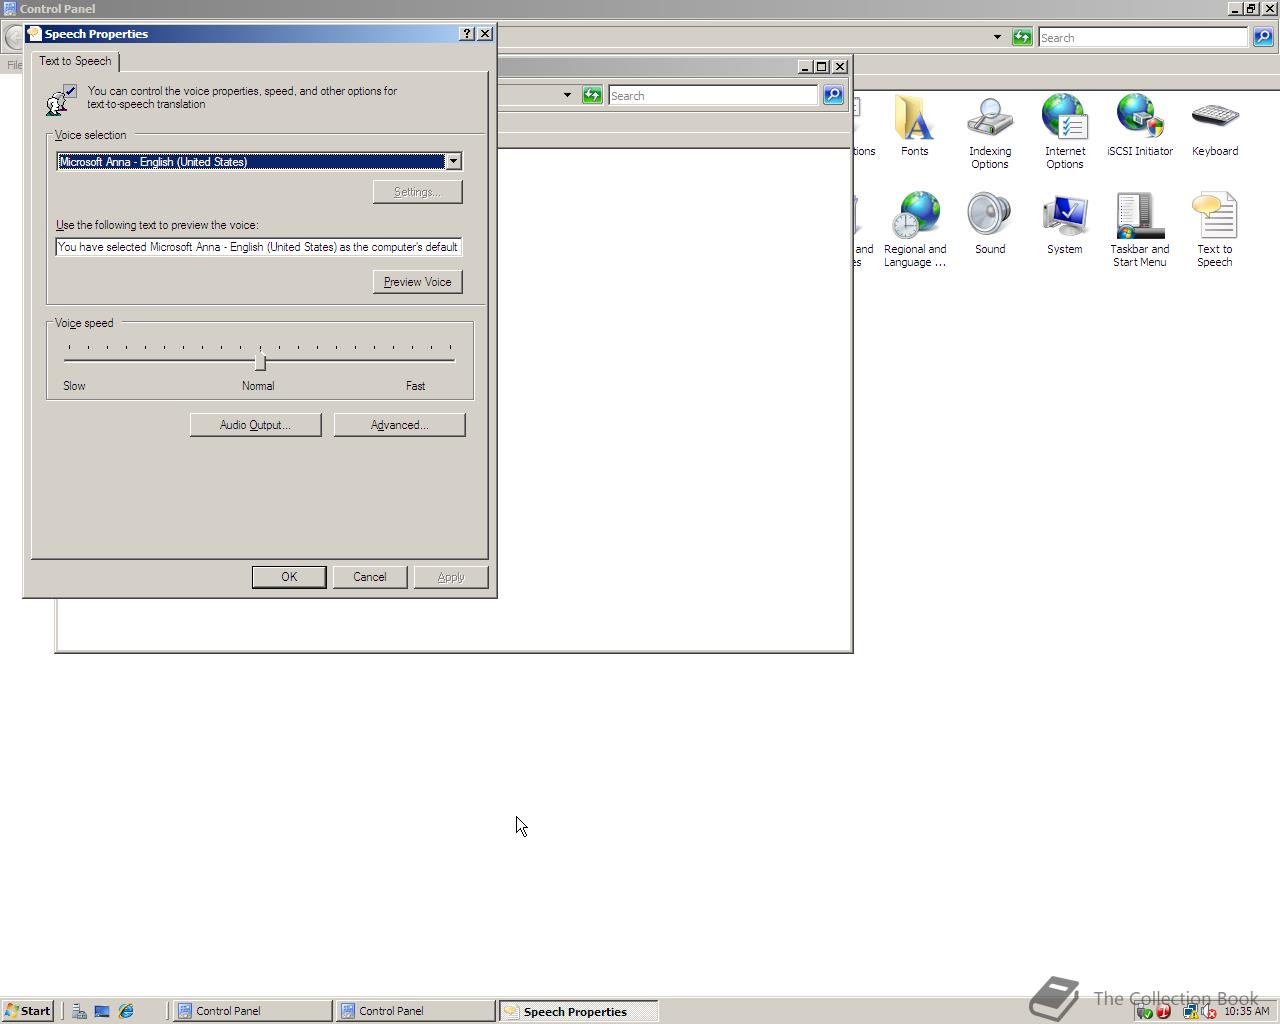Close the Speech Properties dialog

(485, 33)
